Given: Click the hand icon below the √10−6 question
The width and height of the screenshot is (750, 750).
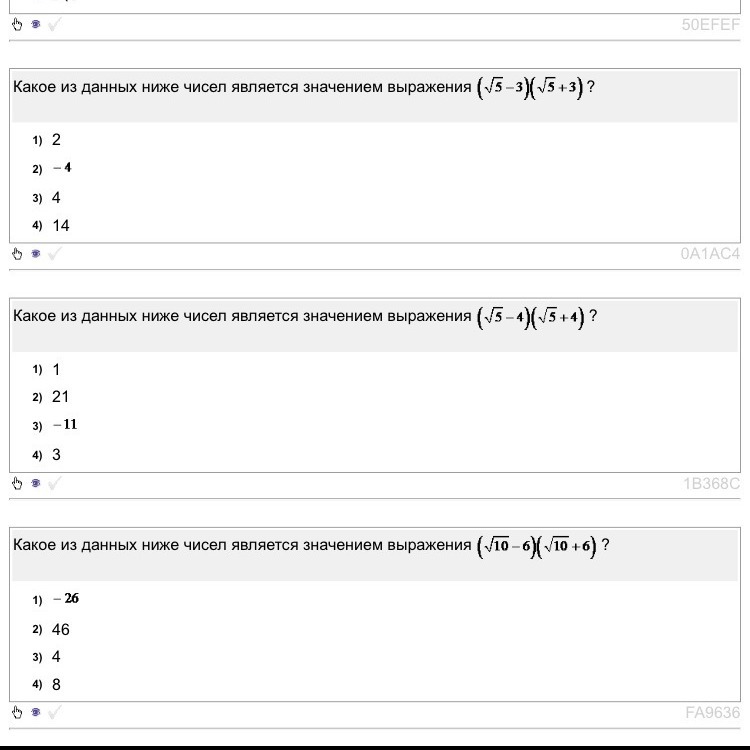Looking at the screenshot, I should pos(17,713).
